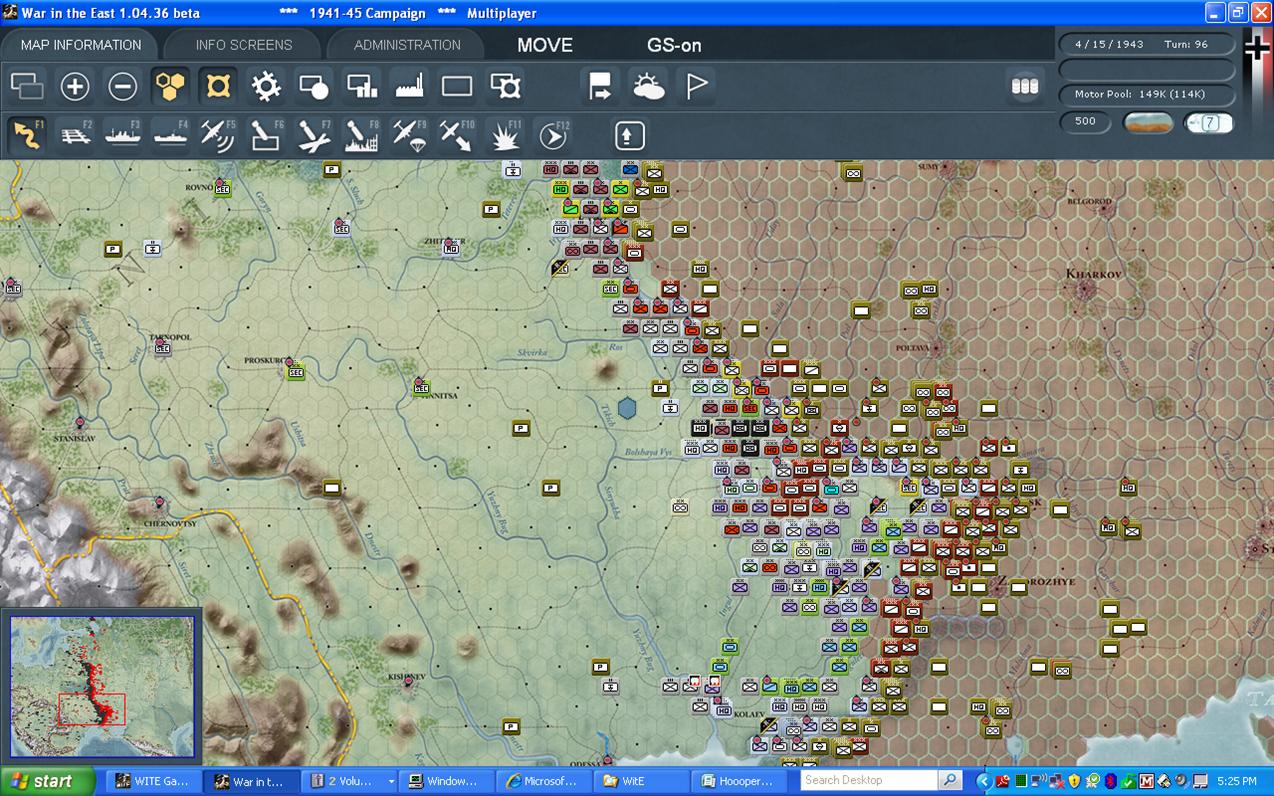Click the desktop search magnifier button
Image resolution: width=1274 pixels, height=796 pixels.
[951, 780]
